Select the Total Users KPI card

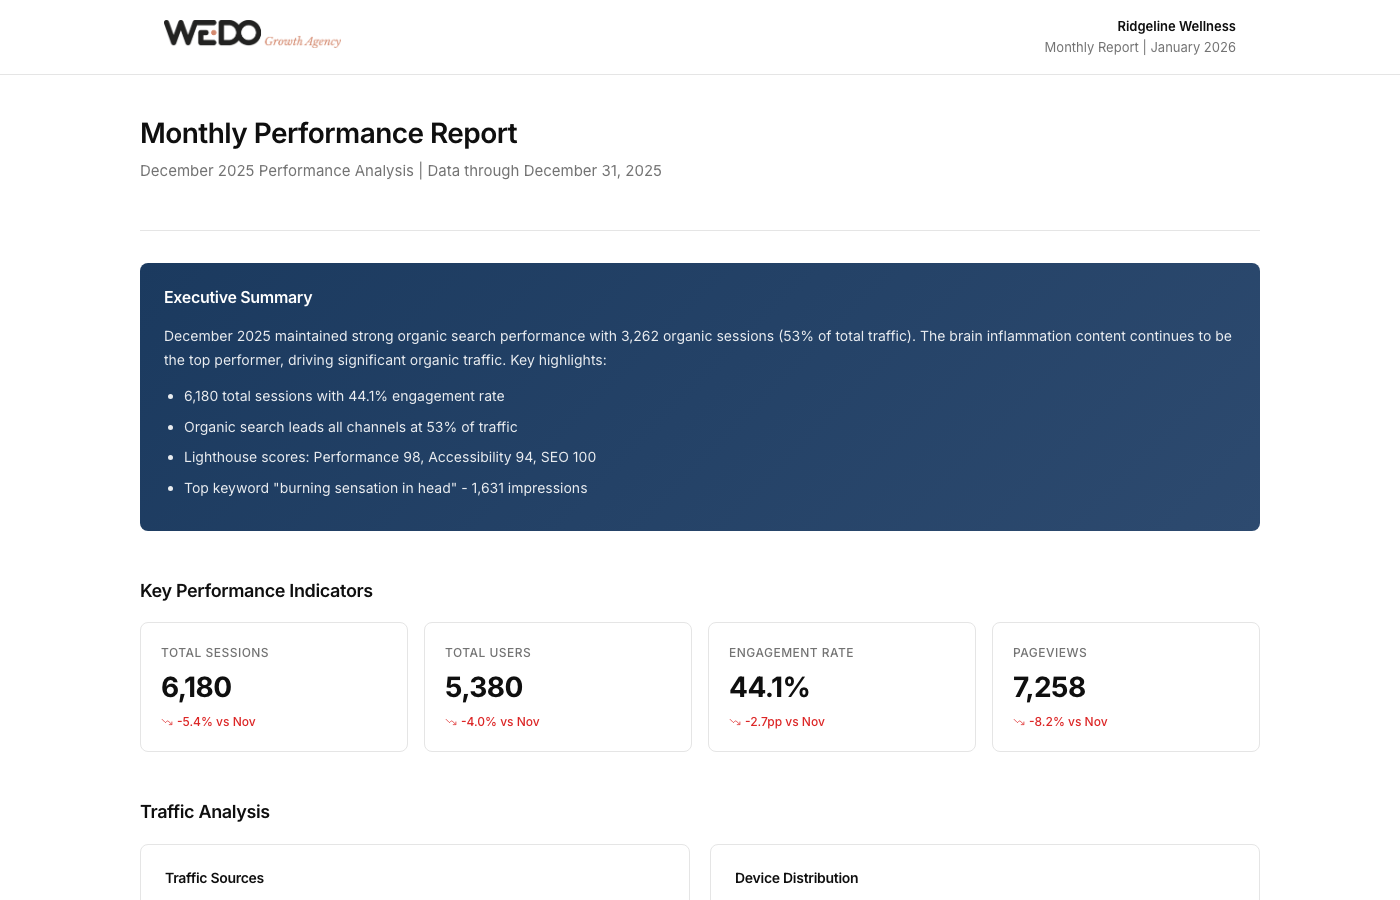coord(558,687)
